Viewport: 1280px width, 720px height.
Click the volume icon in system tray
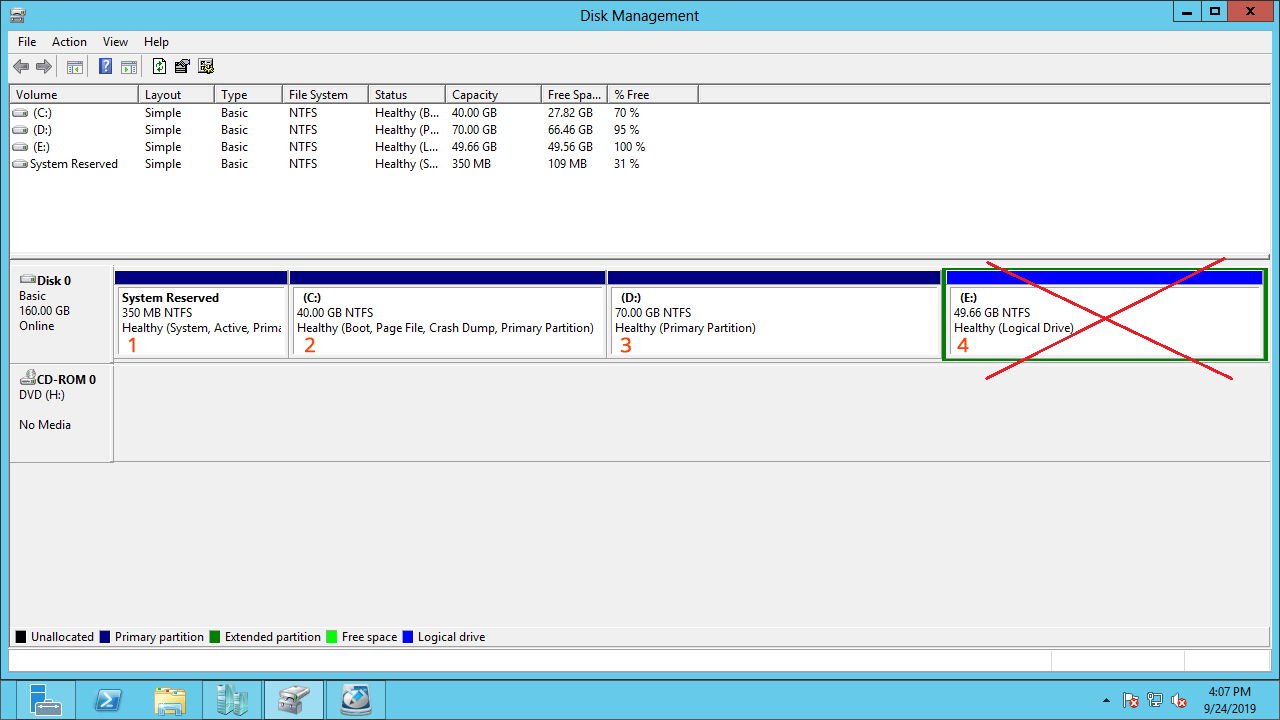(x=1179, y=700)
